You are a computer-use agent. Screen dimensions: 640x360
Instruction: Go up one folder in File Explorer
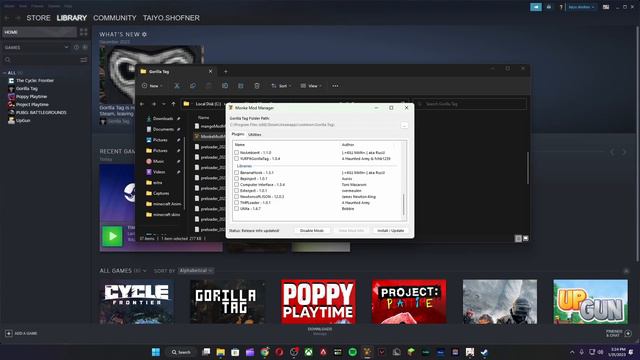173,104
